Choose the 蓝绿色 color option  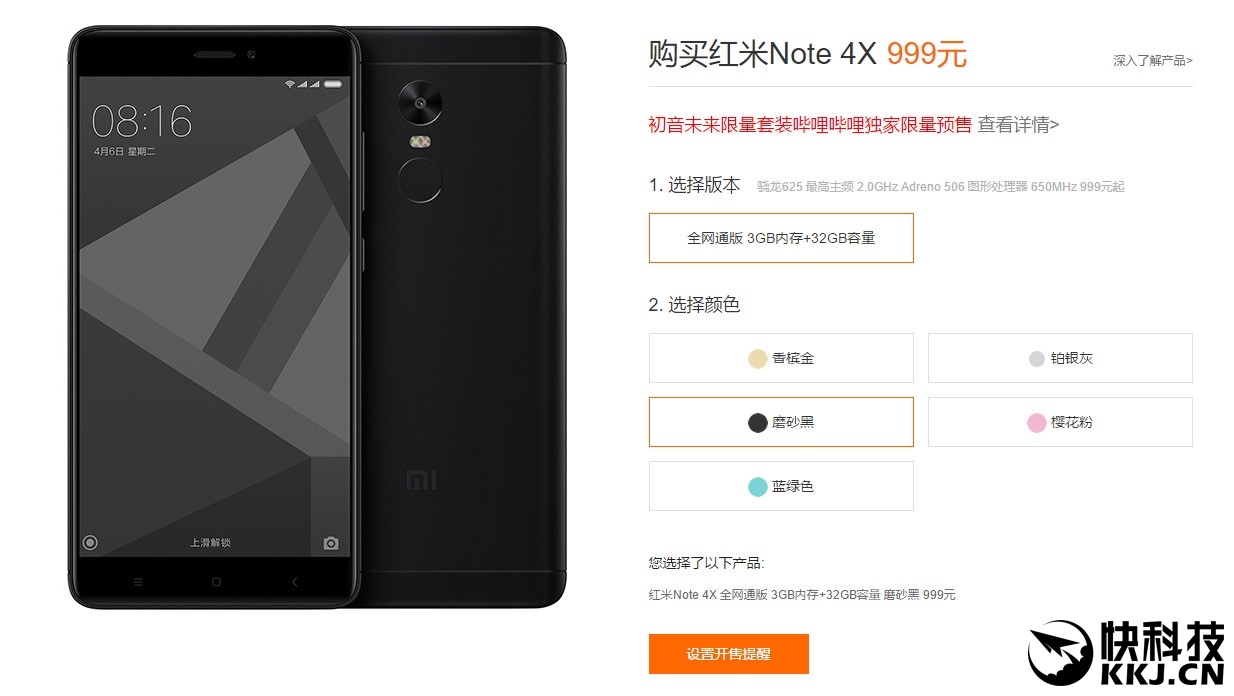(781, 486)
